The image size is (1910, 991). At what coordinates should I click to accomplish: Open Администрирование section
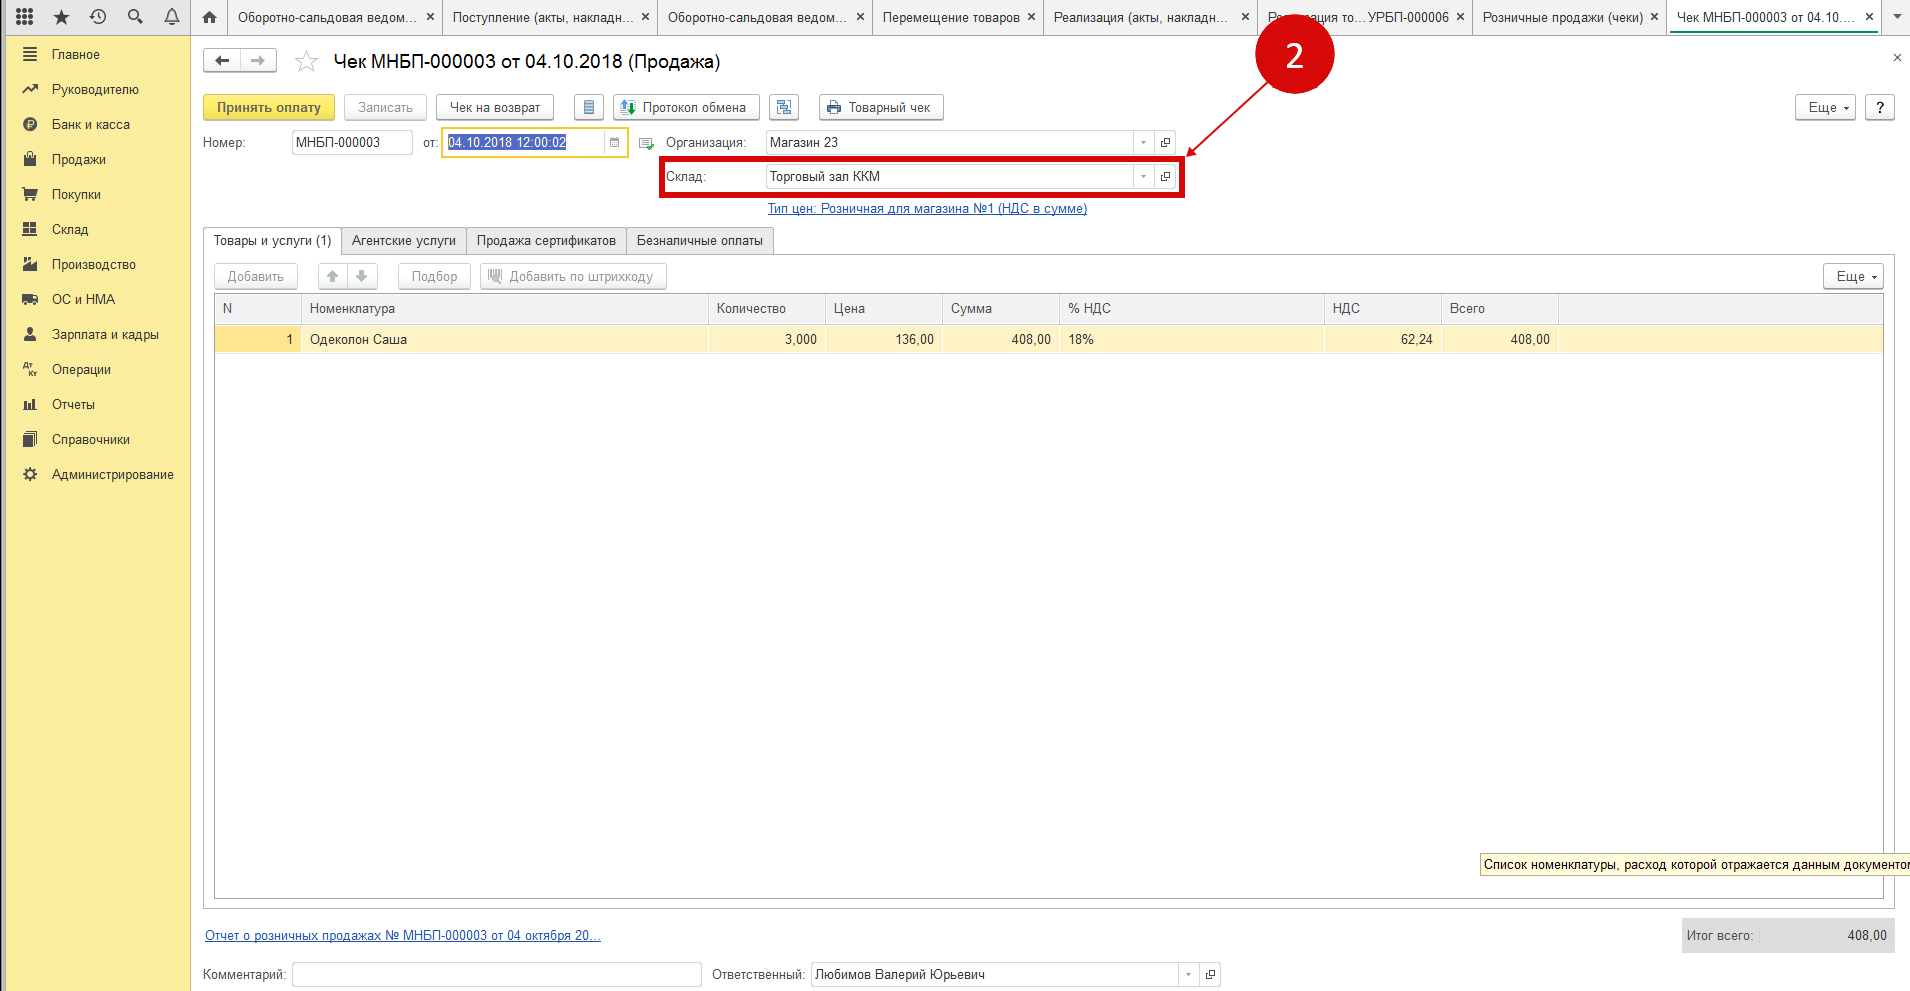pos(113,475)
